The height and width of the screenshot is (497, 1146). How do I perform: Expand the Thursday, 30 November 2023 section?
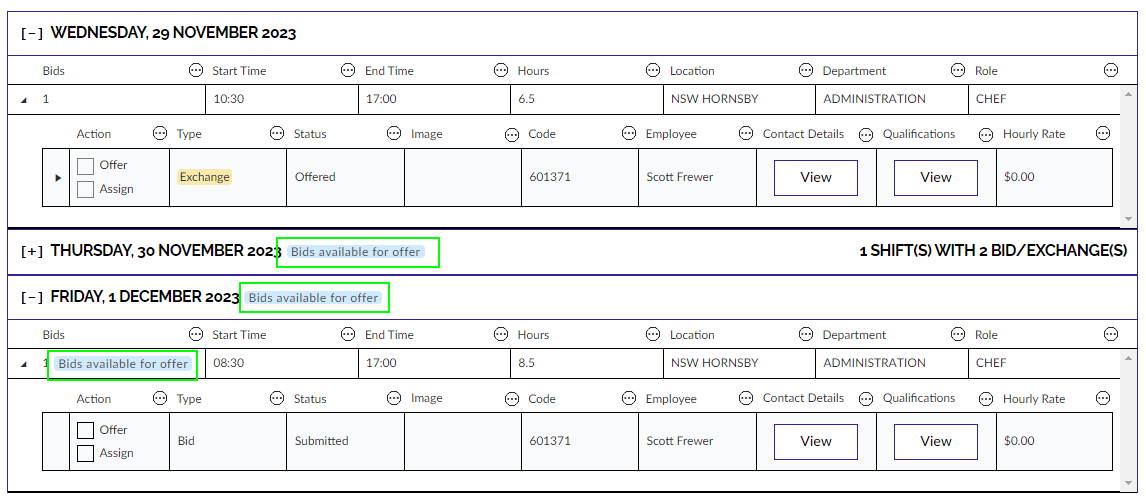pyautogui.click(x=32, y=252)
